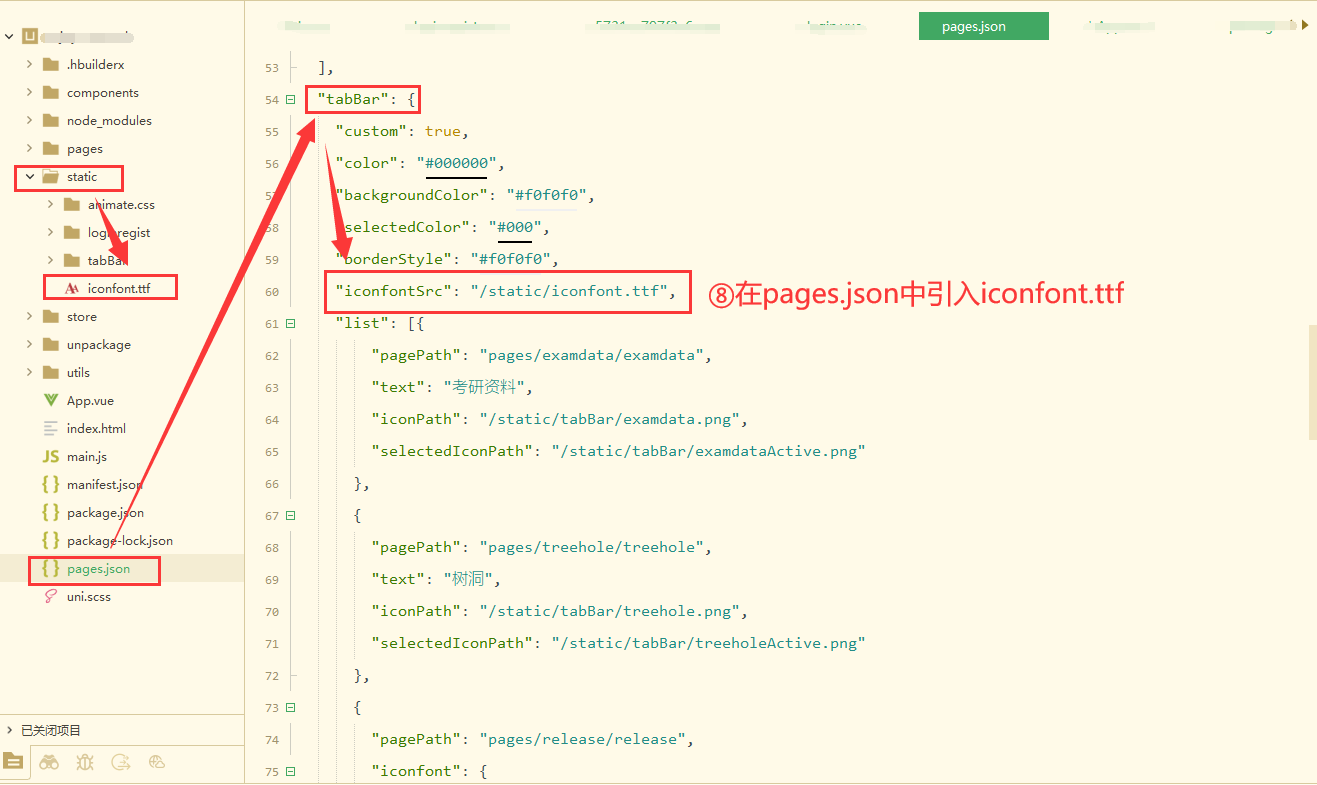Click the folder icon of node_modules

click(x=51, y=120)
